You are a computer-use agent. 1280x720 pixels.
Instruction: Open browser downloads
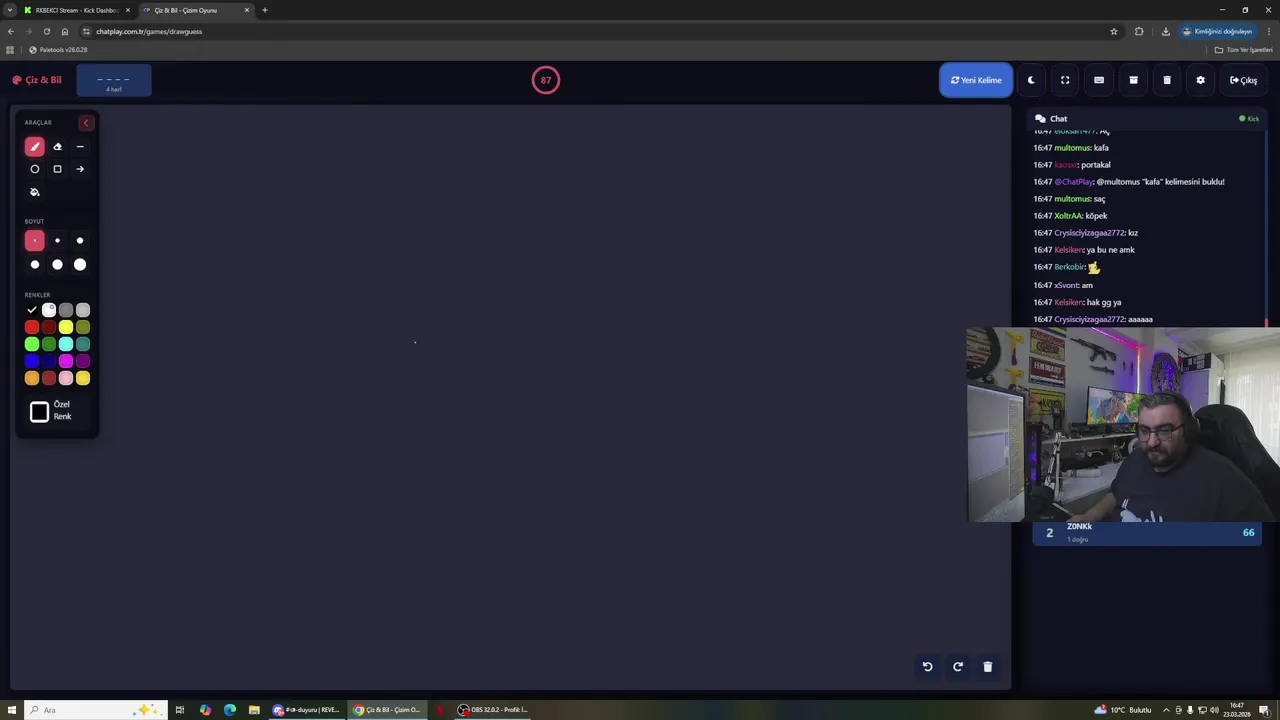pyautogui.click(x=1165, y=31)
